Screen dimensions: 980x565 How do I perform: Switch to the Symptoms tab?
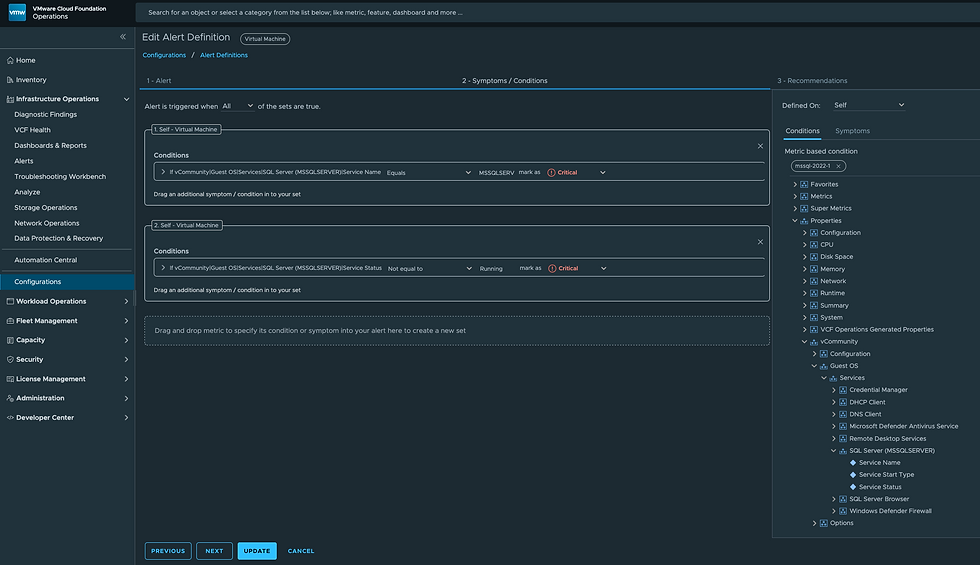852,131
